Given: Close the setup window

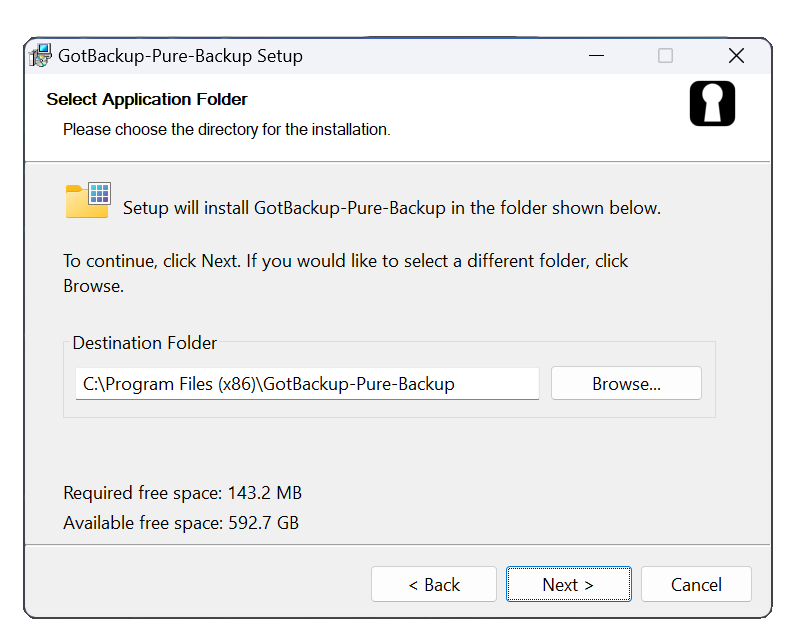Looking at the screenshot, I should [736, 56].
